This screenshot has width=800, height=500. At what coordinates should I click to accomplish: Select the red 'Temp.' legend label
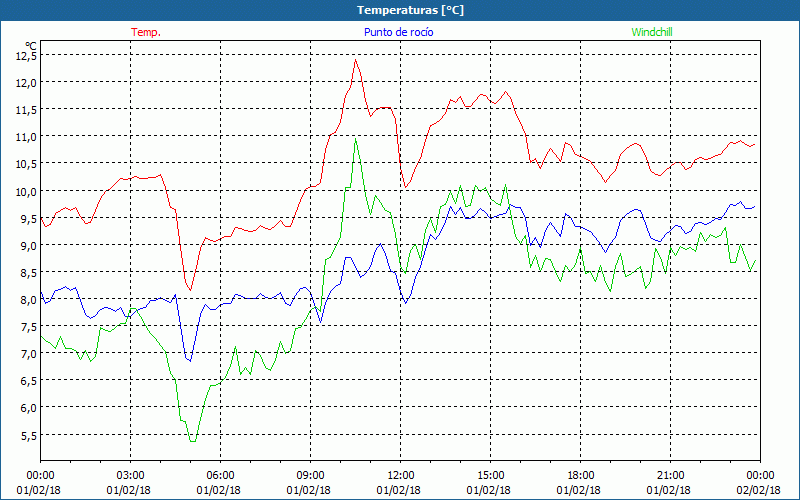[x=146, y=32]
